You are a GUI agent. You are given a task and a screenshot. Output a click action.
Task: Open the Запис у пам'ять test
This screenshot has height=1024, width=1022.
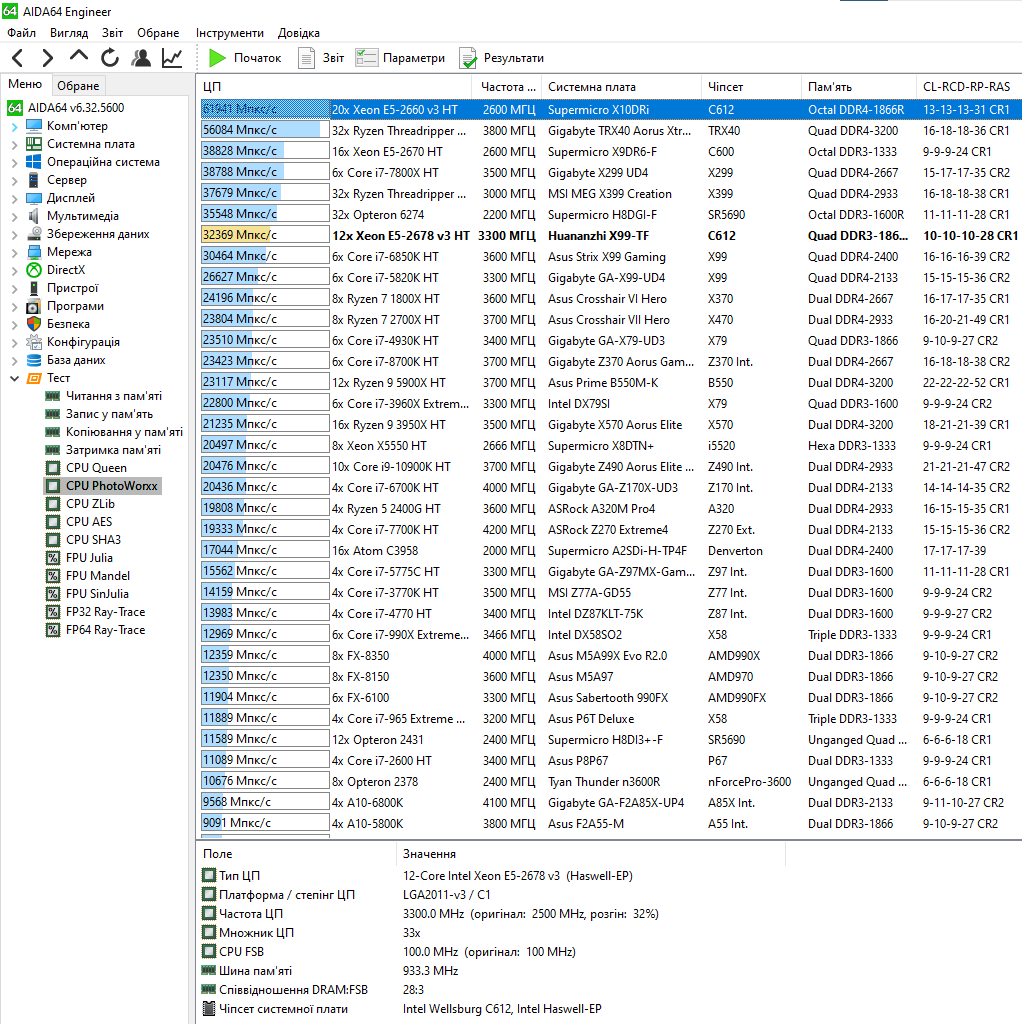pyautogui.click(x=99, y=414)
